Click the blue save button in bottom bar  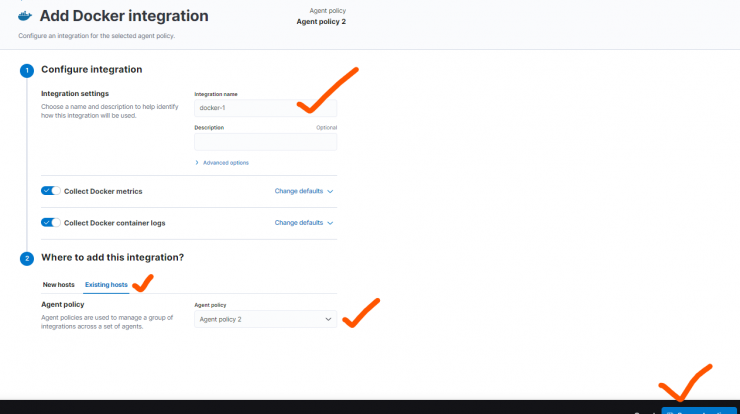699,411
